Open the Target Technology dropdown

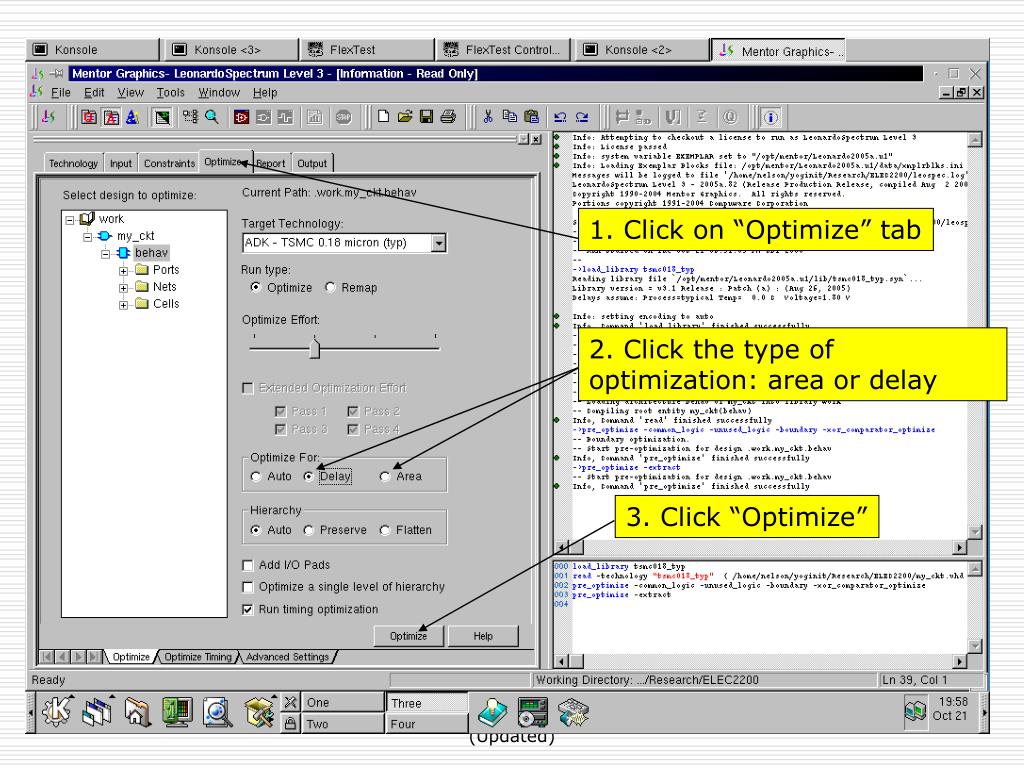438,243
